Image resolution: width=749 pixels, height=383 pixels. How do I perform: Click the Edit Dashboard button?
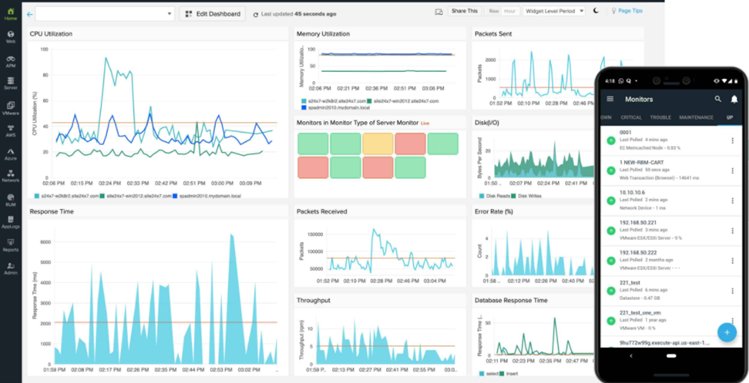click(213, 14)
